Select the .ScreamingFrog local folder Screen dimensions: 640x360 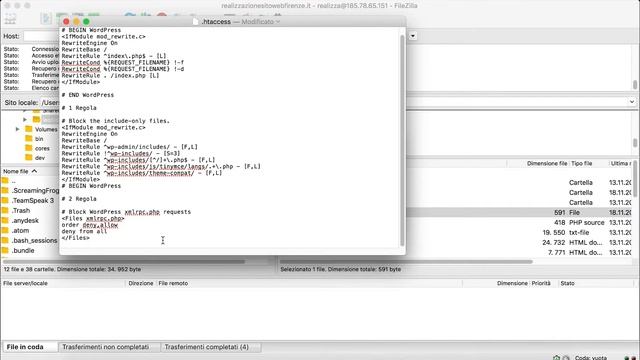(35, 191)
